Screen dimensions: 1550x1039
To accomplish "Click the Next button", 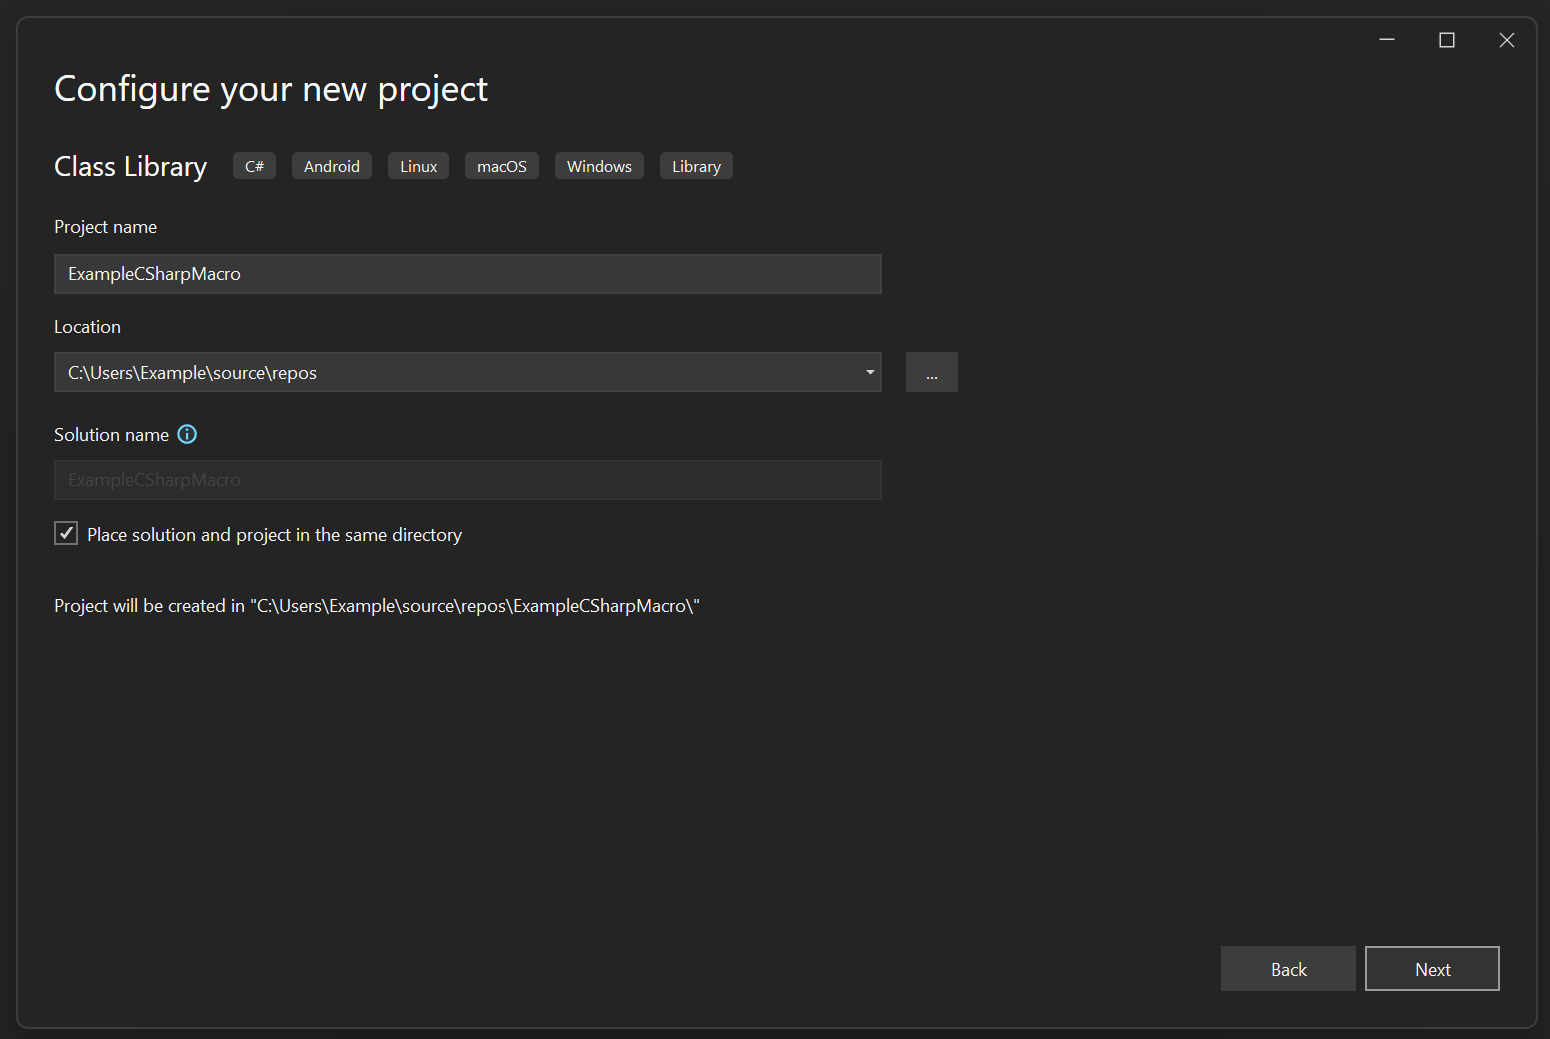I will (x=1432, y=968).
